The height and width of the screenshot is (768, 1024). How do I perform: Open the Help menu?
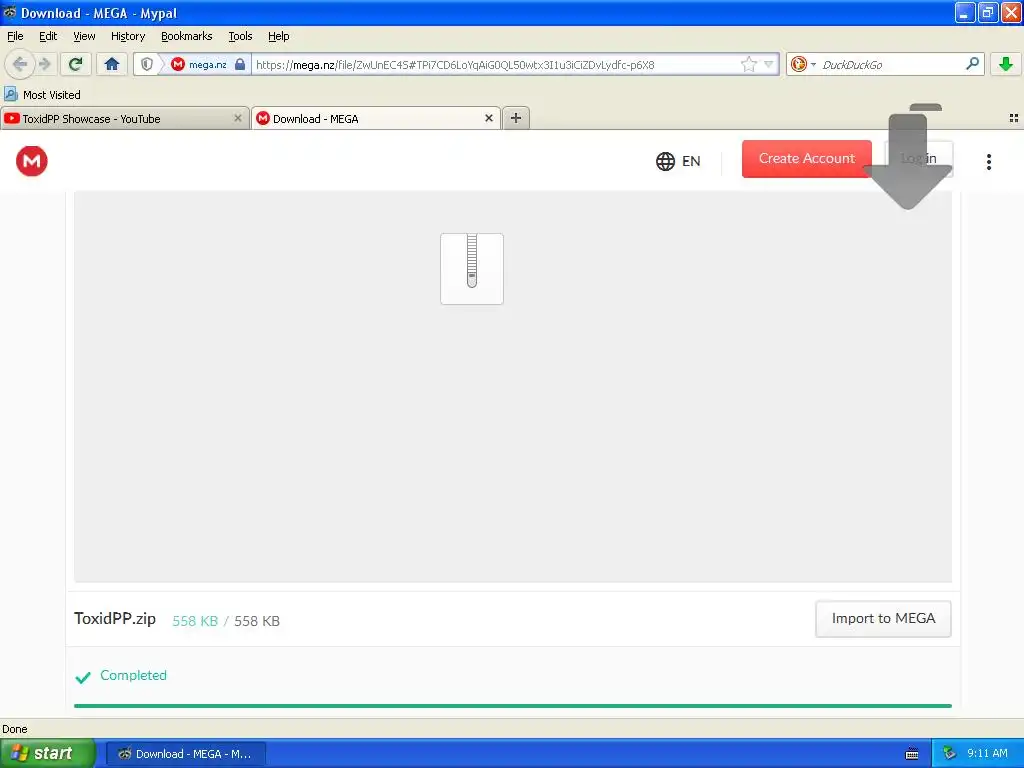click(278, 36)
